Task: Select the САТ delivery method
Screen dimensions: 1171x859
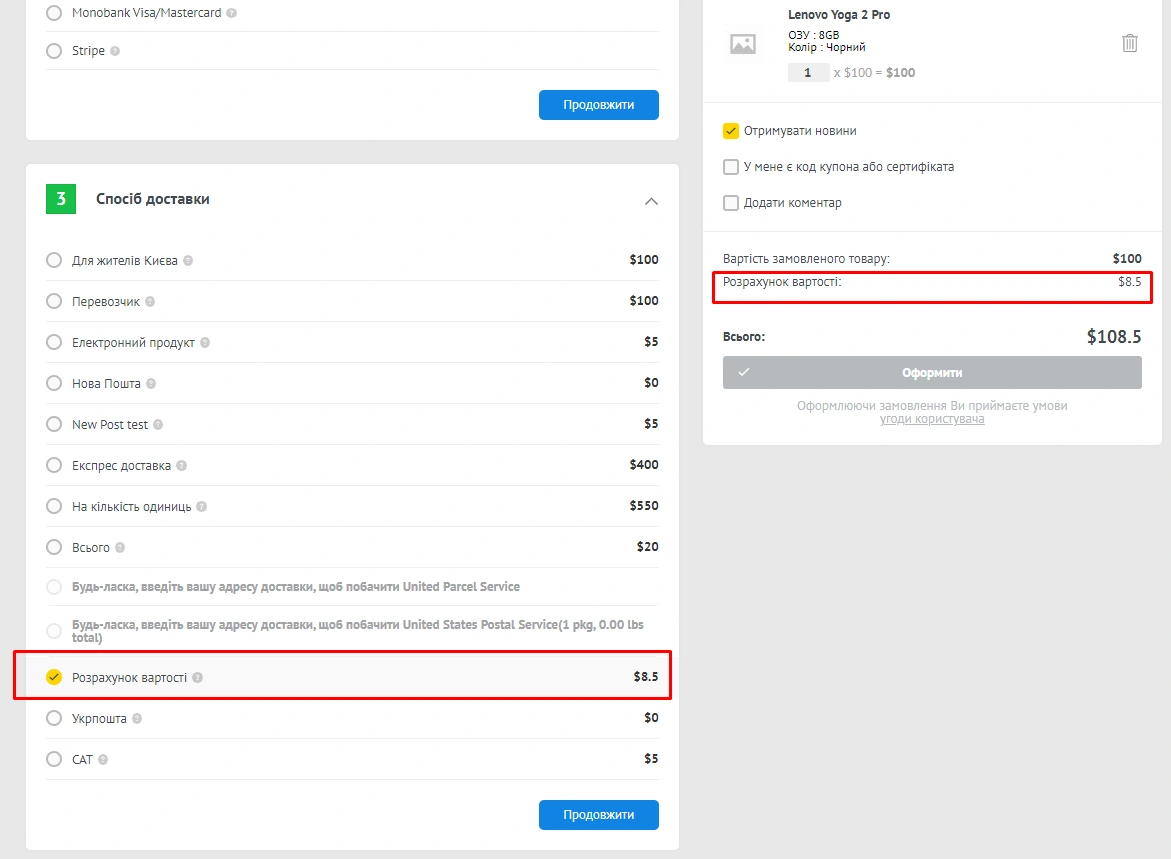Action: [54, 759]
